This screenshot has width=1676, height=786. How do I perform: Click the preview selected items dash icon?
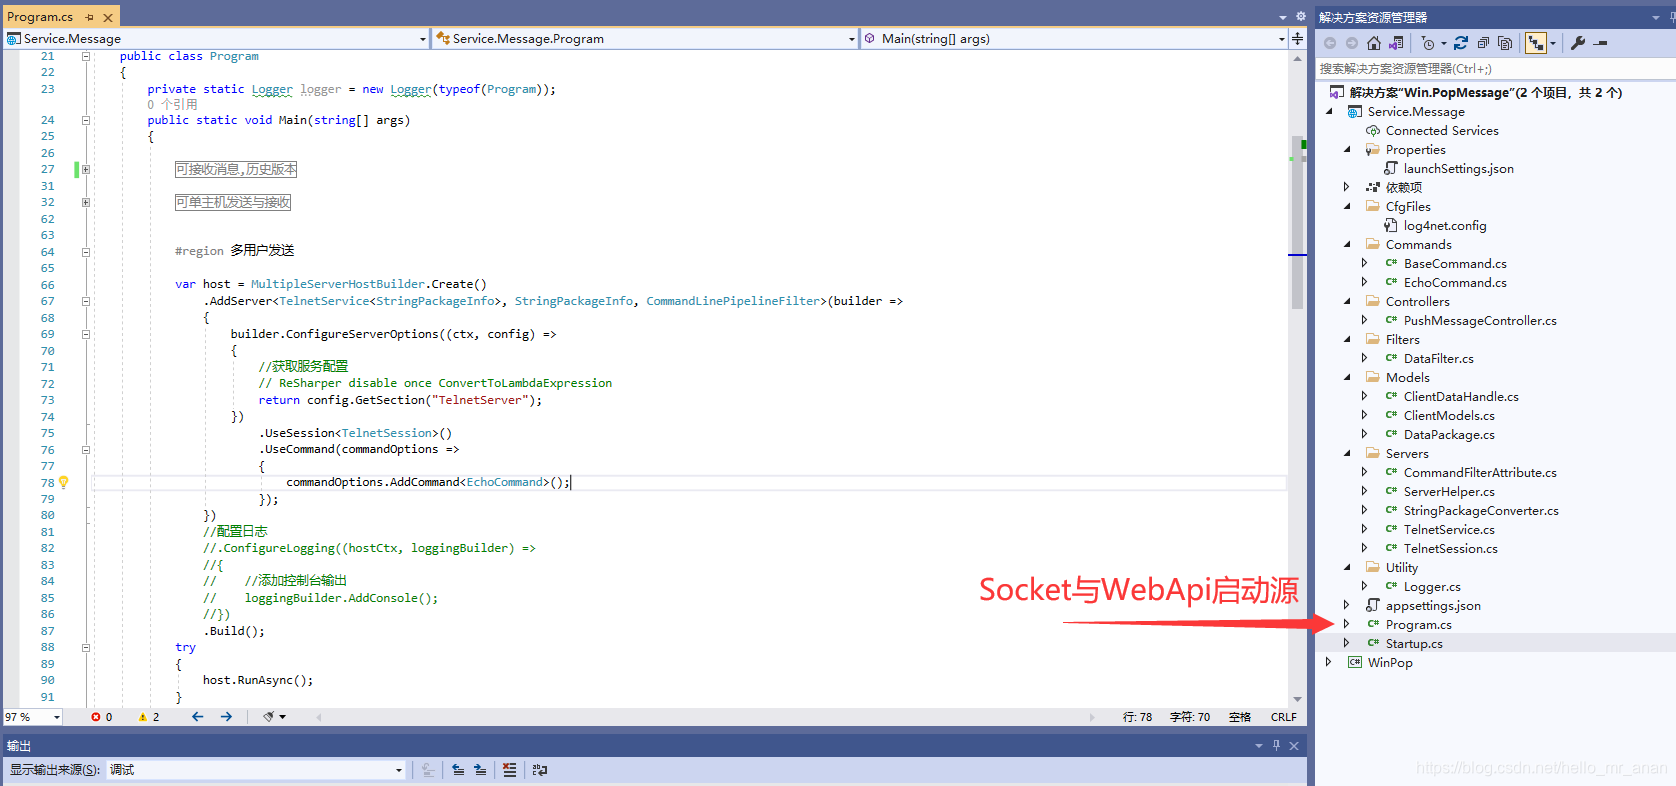tap(1600, 43)
